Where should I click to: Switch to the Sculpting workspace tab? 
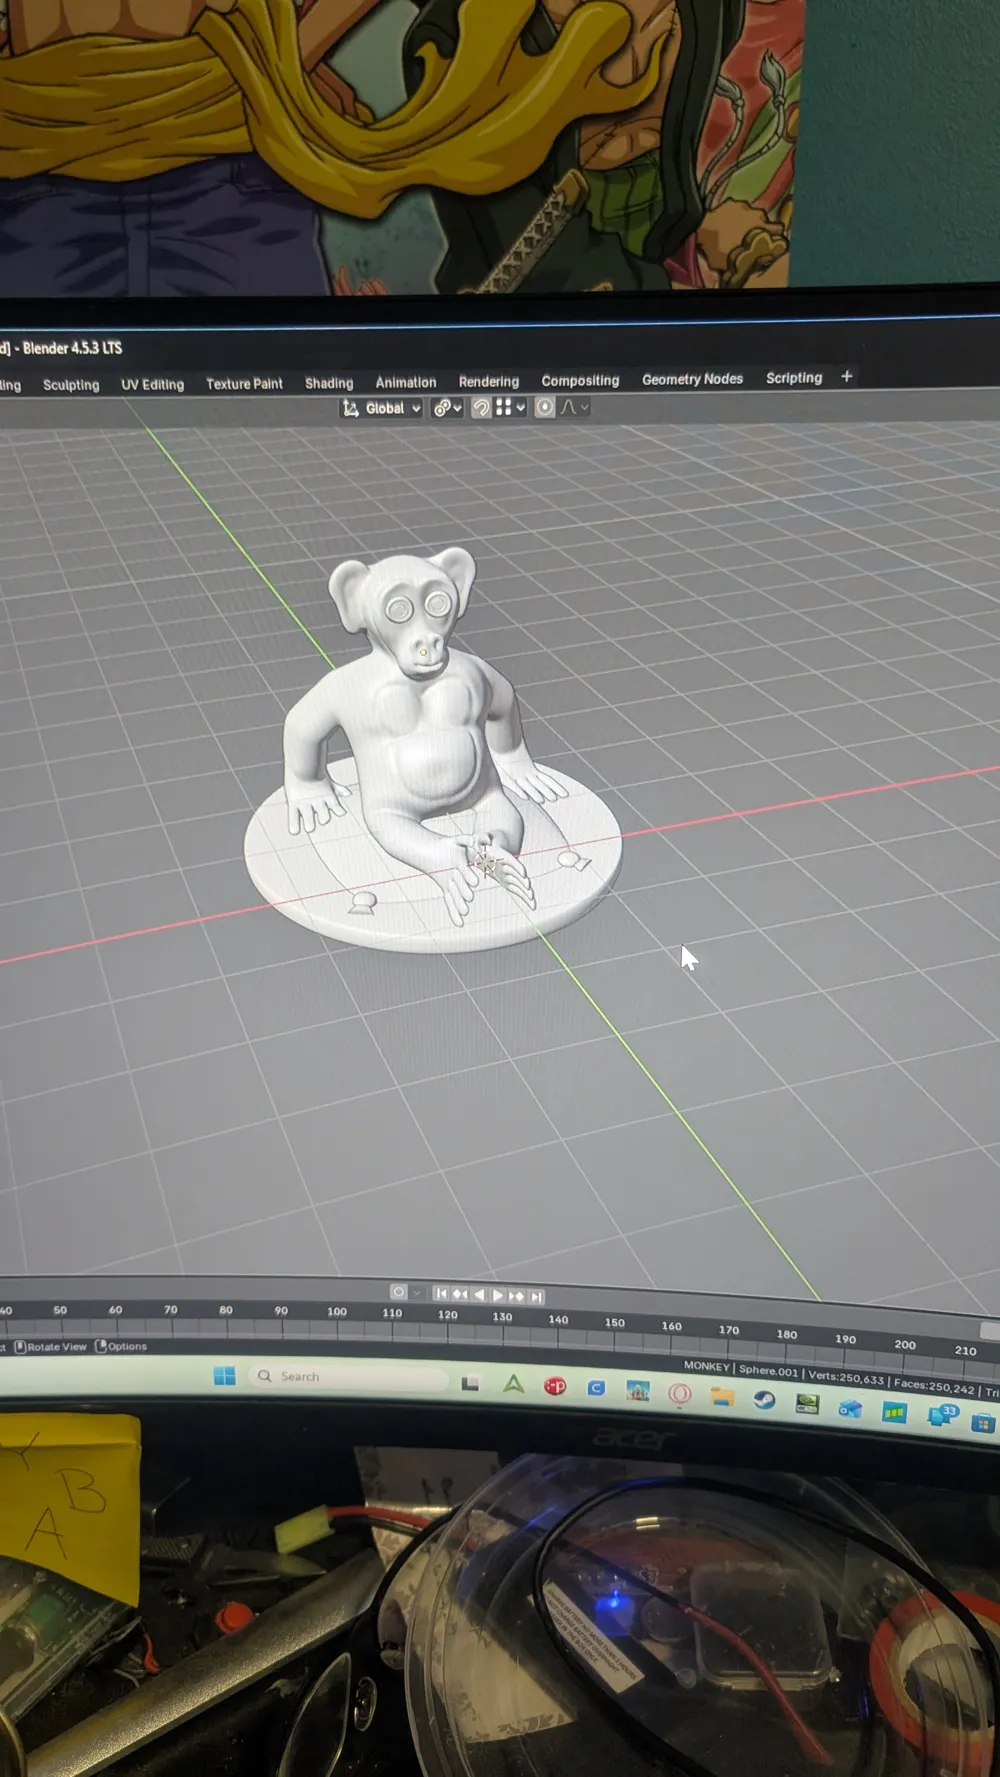[x=71, y=385]
